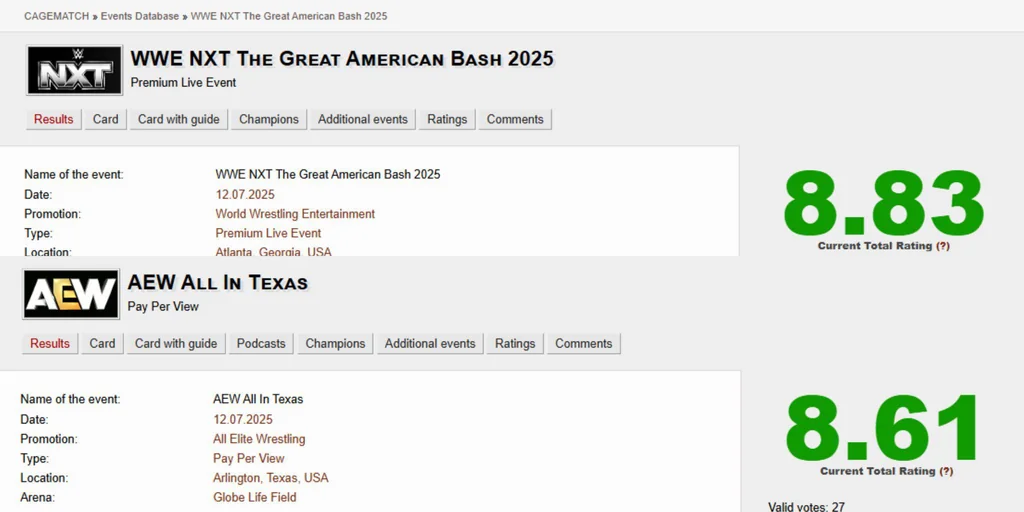This screenshot has height=512, width=1024.
Task: Open Globe Life Field arena link
Action: 255,498
